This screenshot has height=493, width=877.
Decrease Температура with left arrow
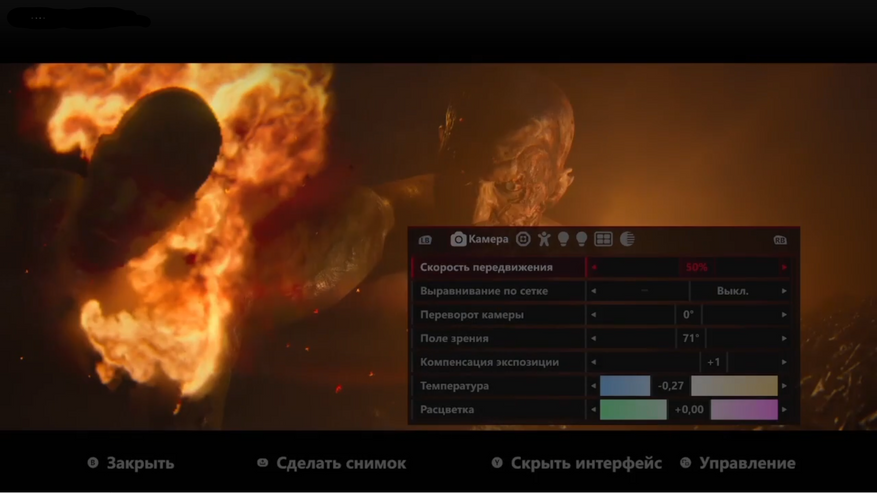click(593, 386)
